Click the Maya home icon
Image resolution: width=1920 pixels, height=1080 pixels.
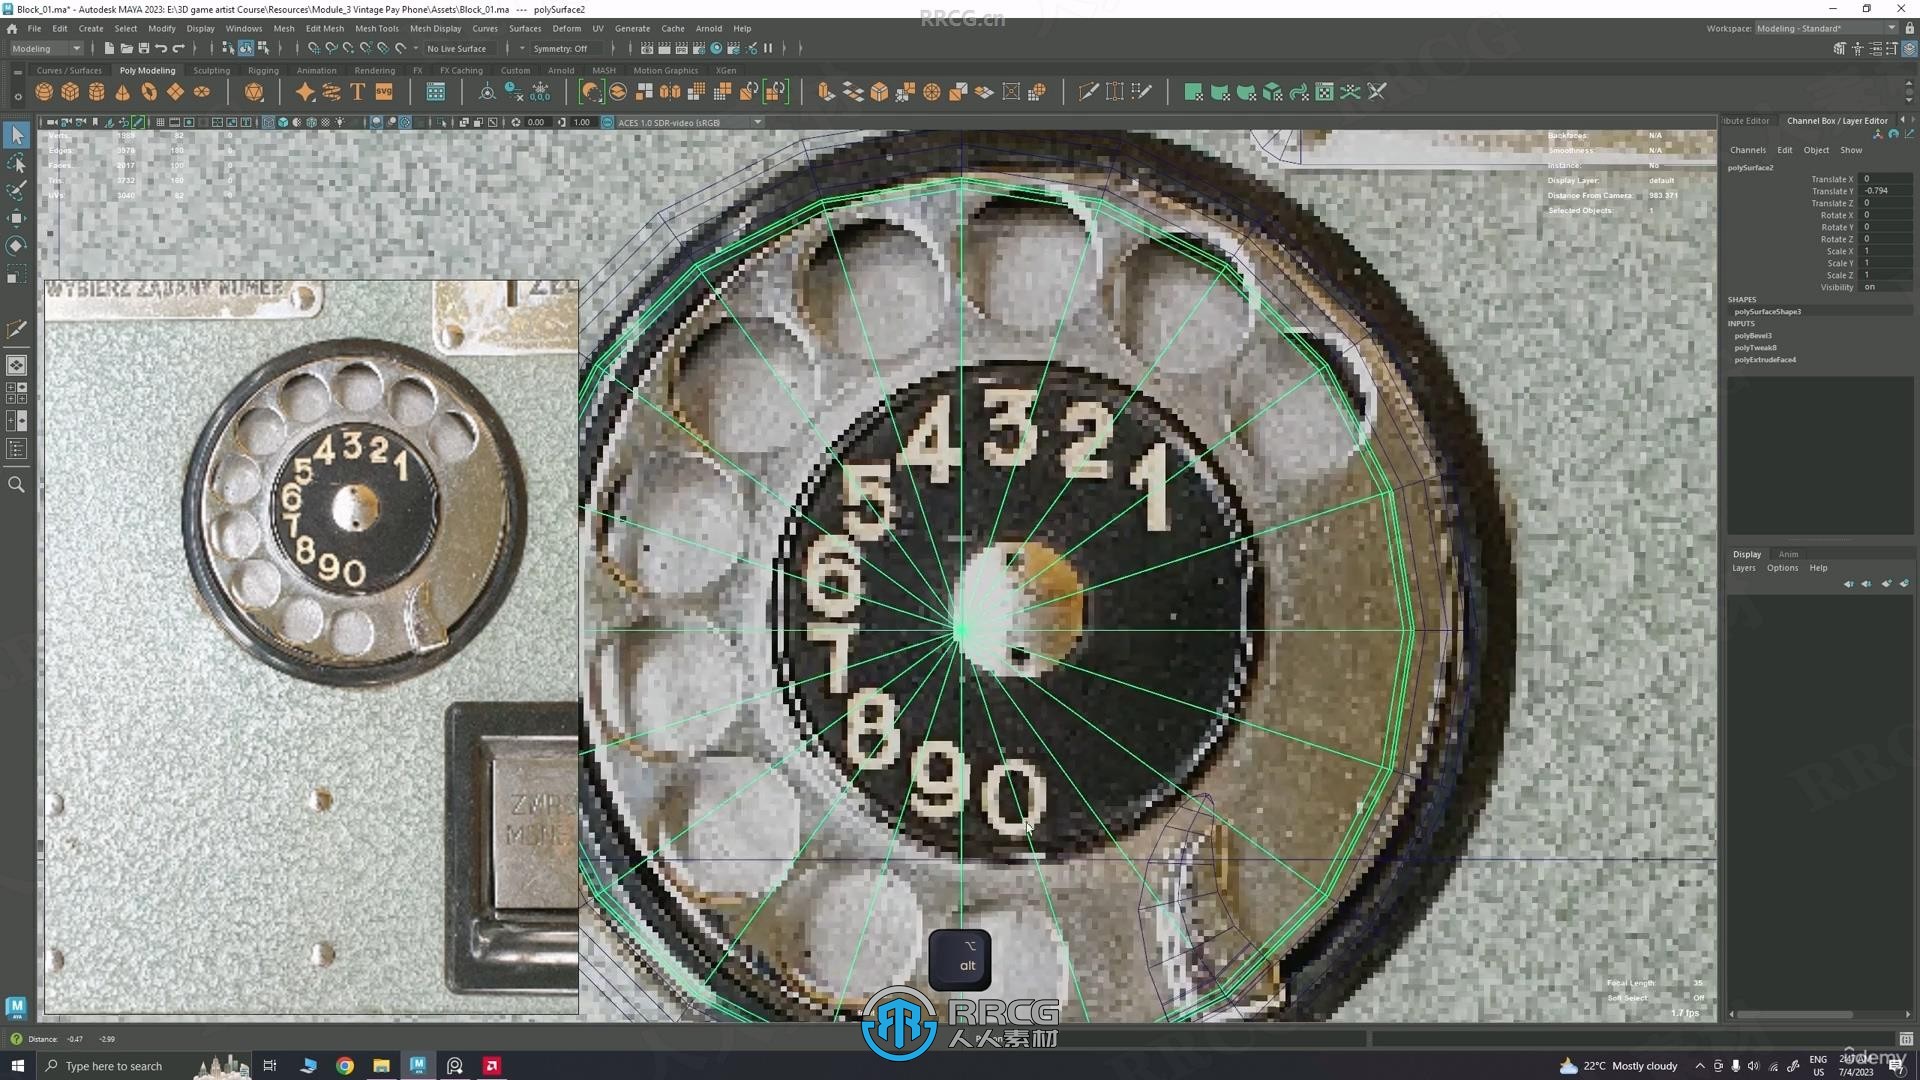tap(12, 29)
